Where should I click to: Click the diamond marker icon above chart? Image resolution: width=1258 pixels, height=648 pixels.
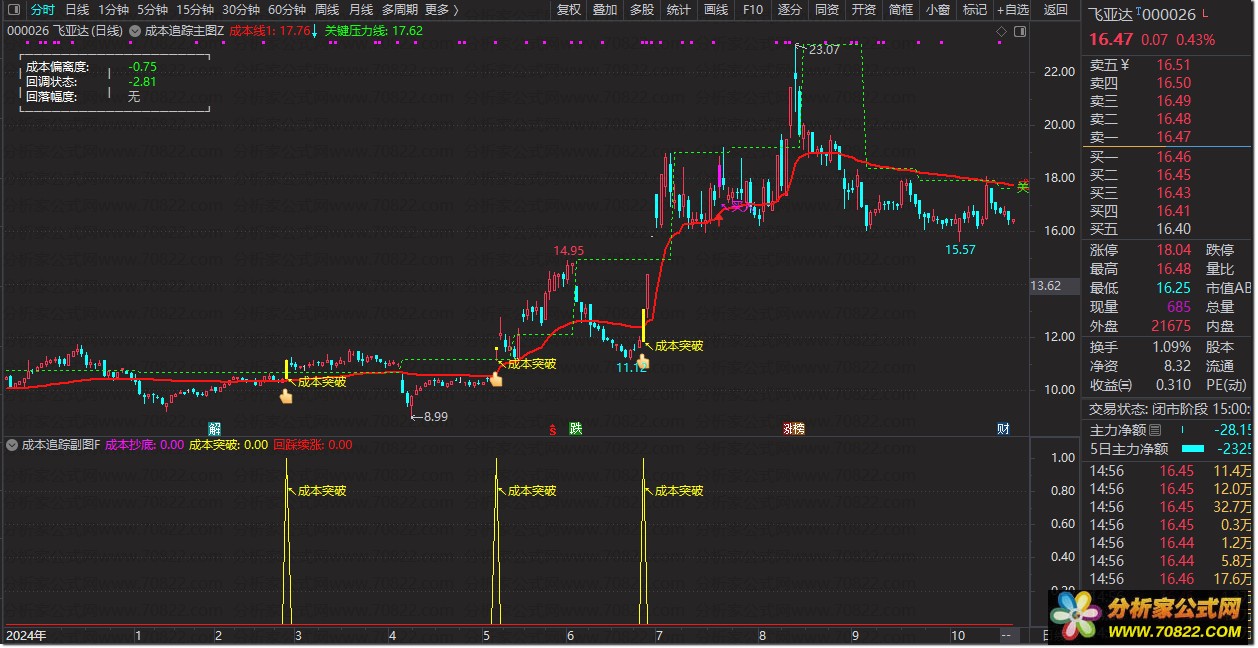click(1001, 31)
